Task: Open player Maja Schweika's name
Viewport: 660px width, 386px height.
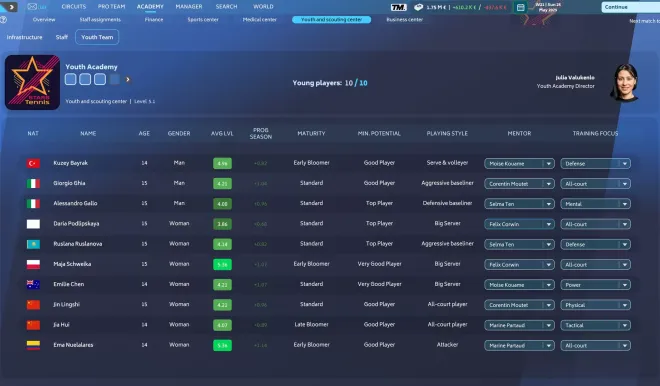Action: point(72,264)
